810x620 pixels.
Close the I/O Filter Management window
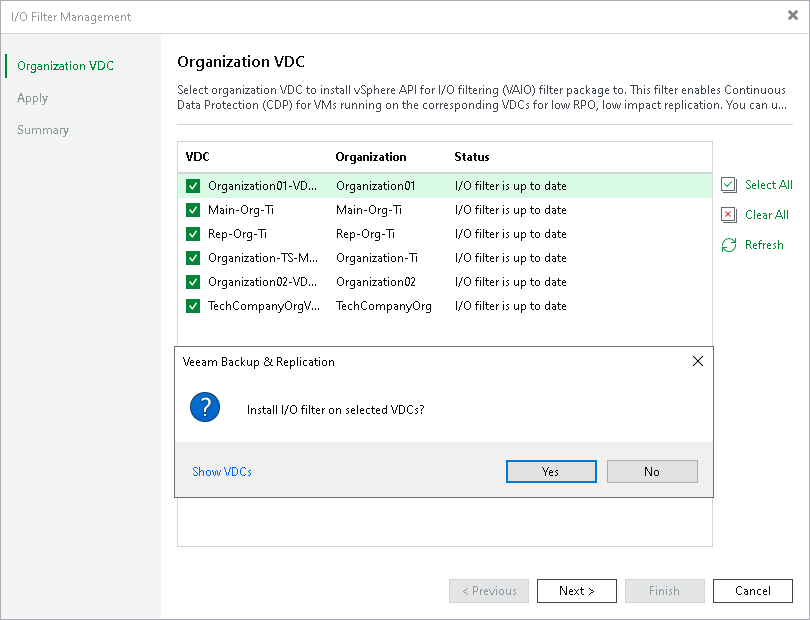(x=792, y=16)
